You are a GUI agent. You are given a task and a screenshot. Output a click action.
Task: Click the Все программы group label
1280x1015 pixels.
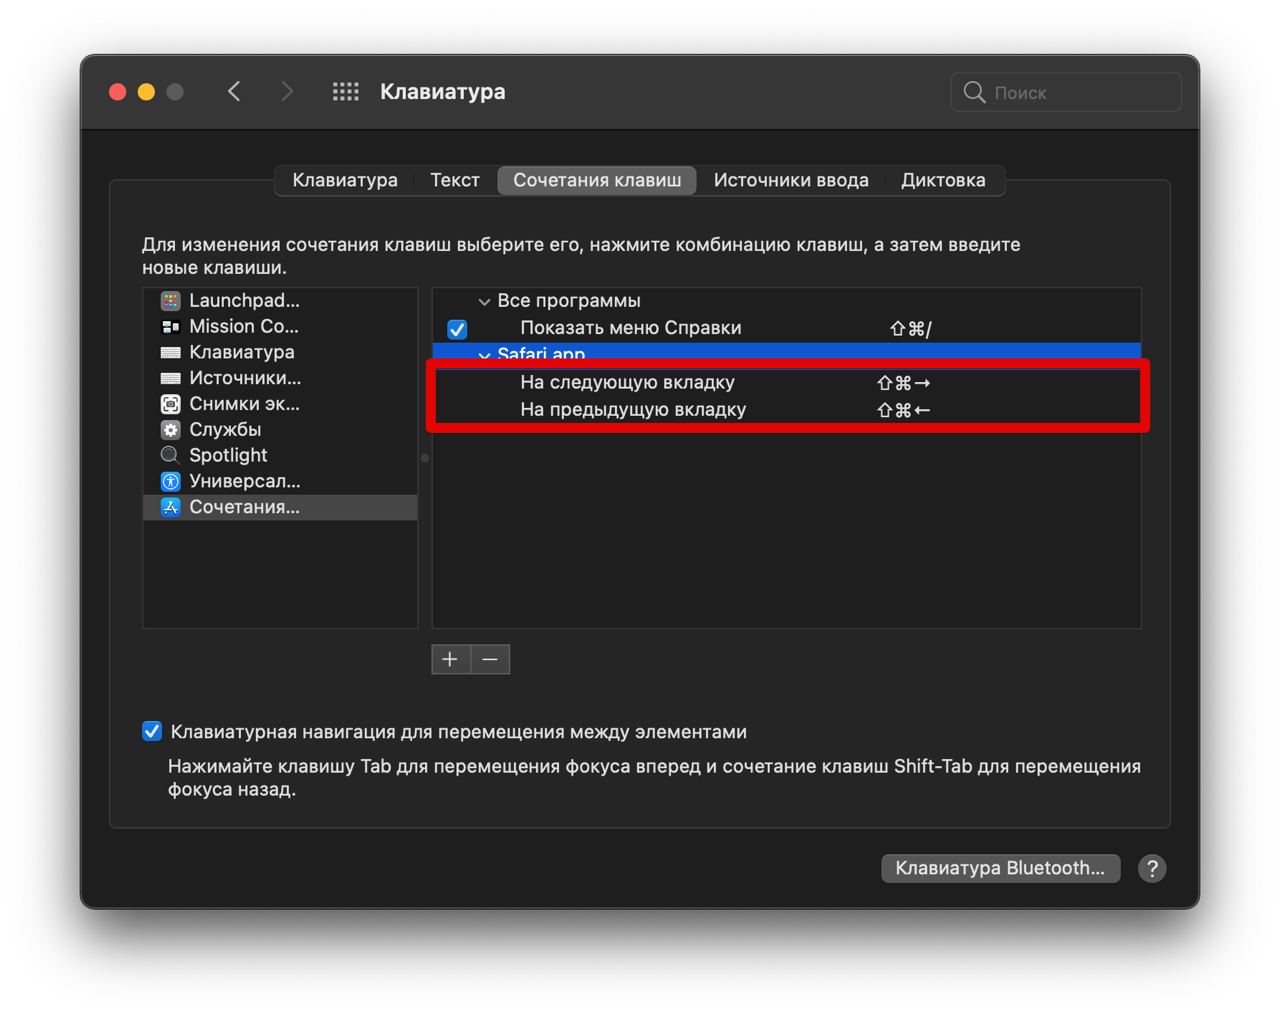pyautogui.click(x=569, y=300)
